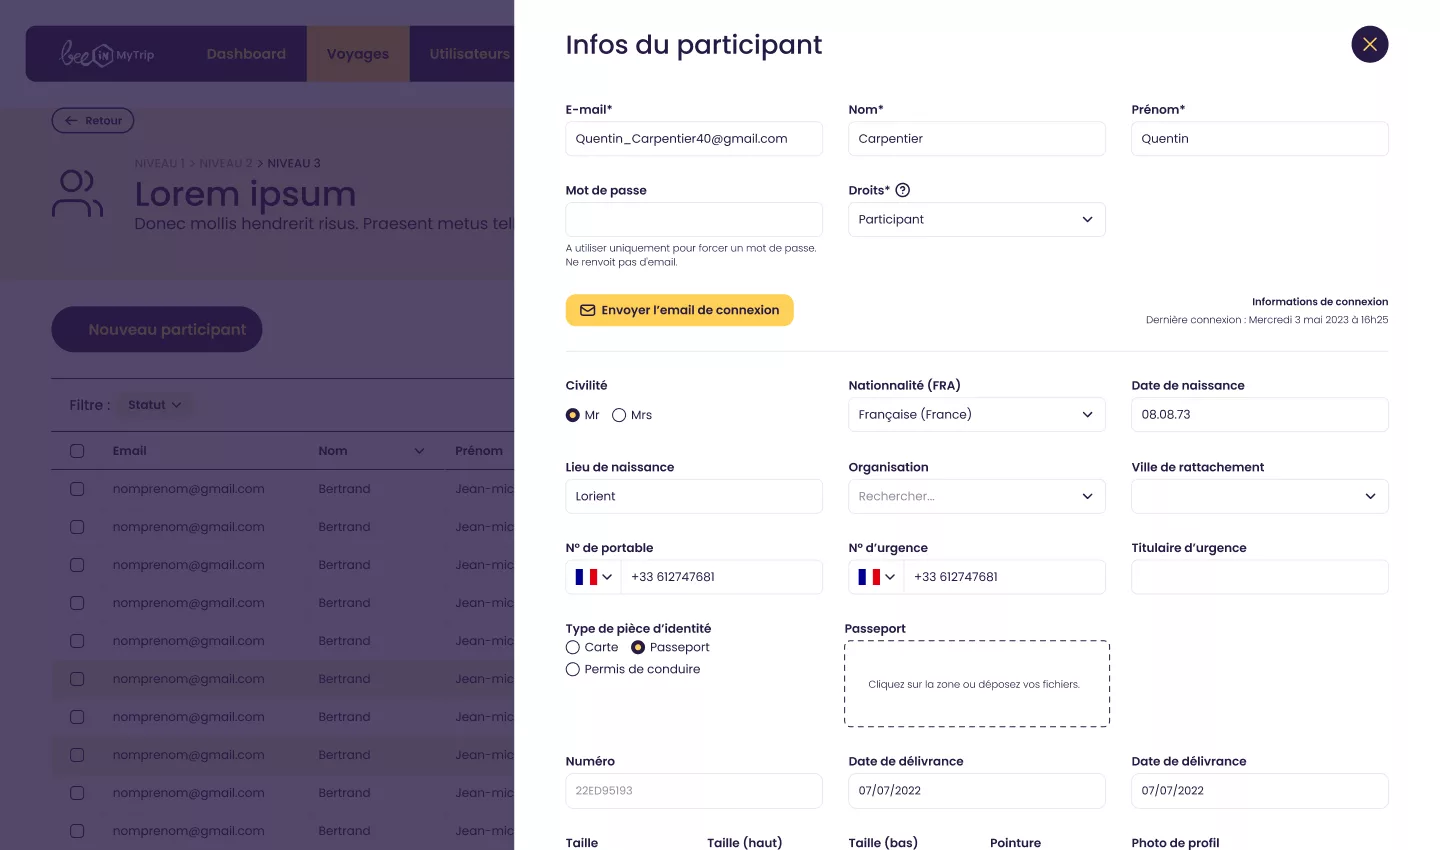Viewport: 1440px width, 850px height.
Task: Select the Mrs civility option
Action: [x=619, y=415]
